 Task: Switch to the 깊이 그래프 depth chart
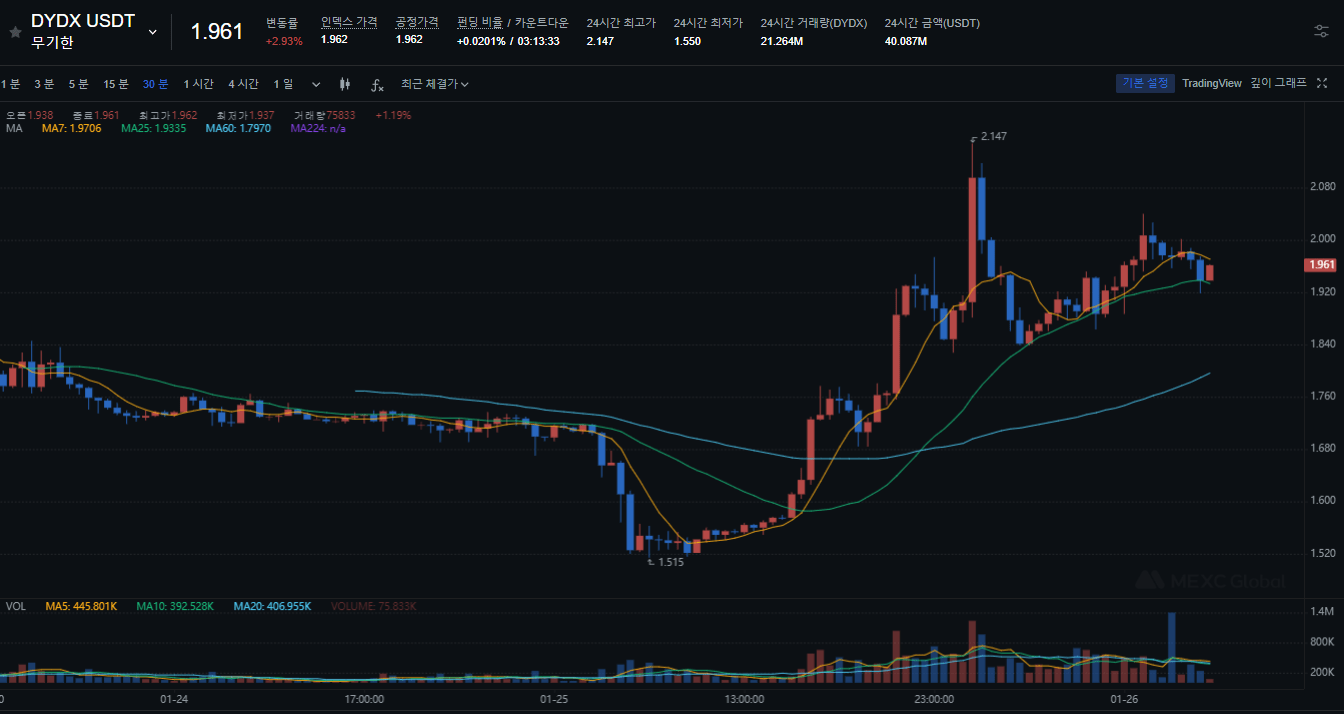coord(1278,83)
